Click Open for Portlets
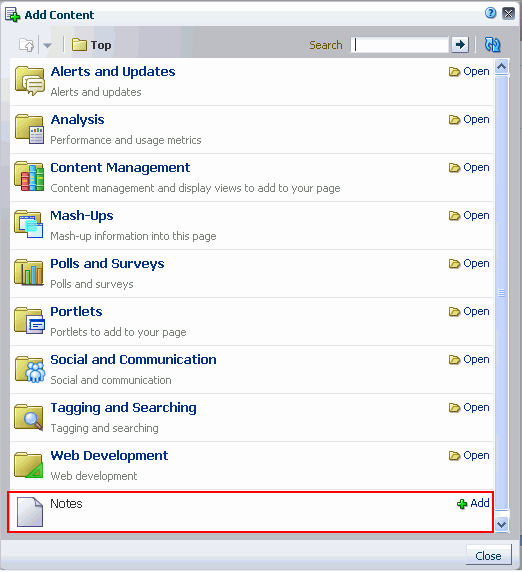The width and height of the screenshot is (522, 572). tap(469, 312)
